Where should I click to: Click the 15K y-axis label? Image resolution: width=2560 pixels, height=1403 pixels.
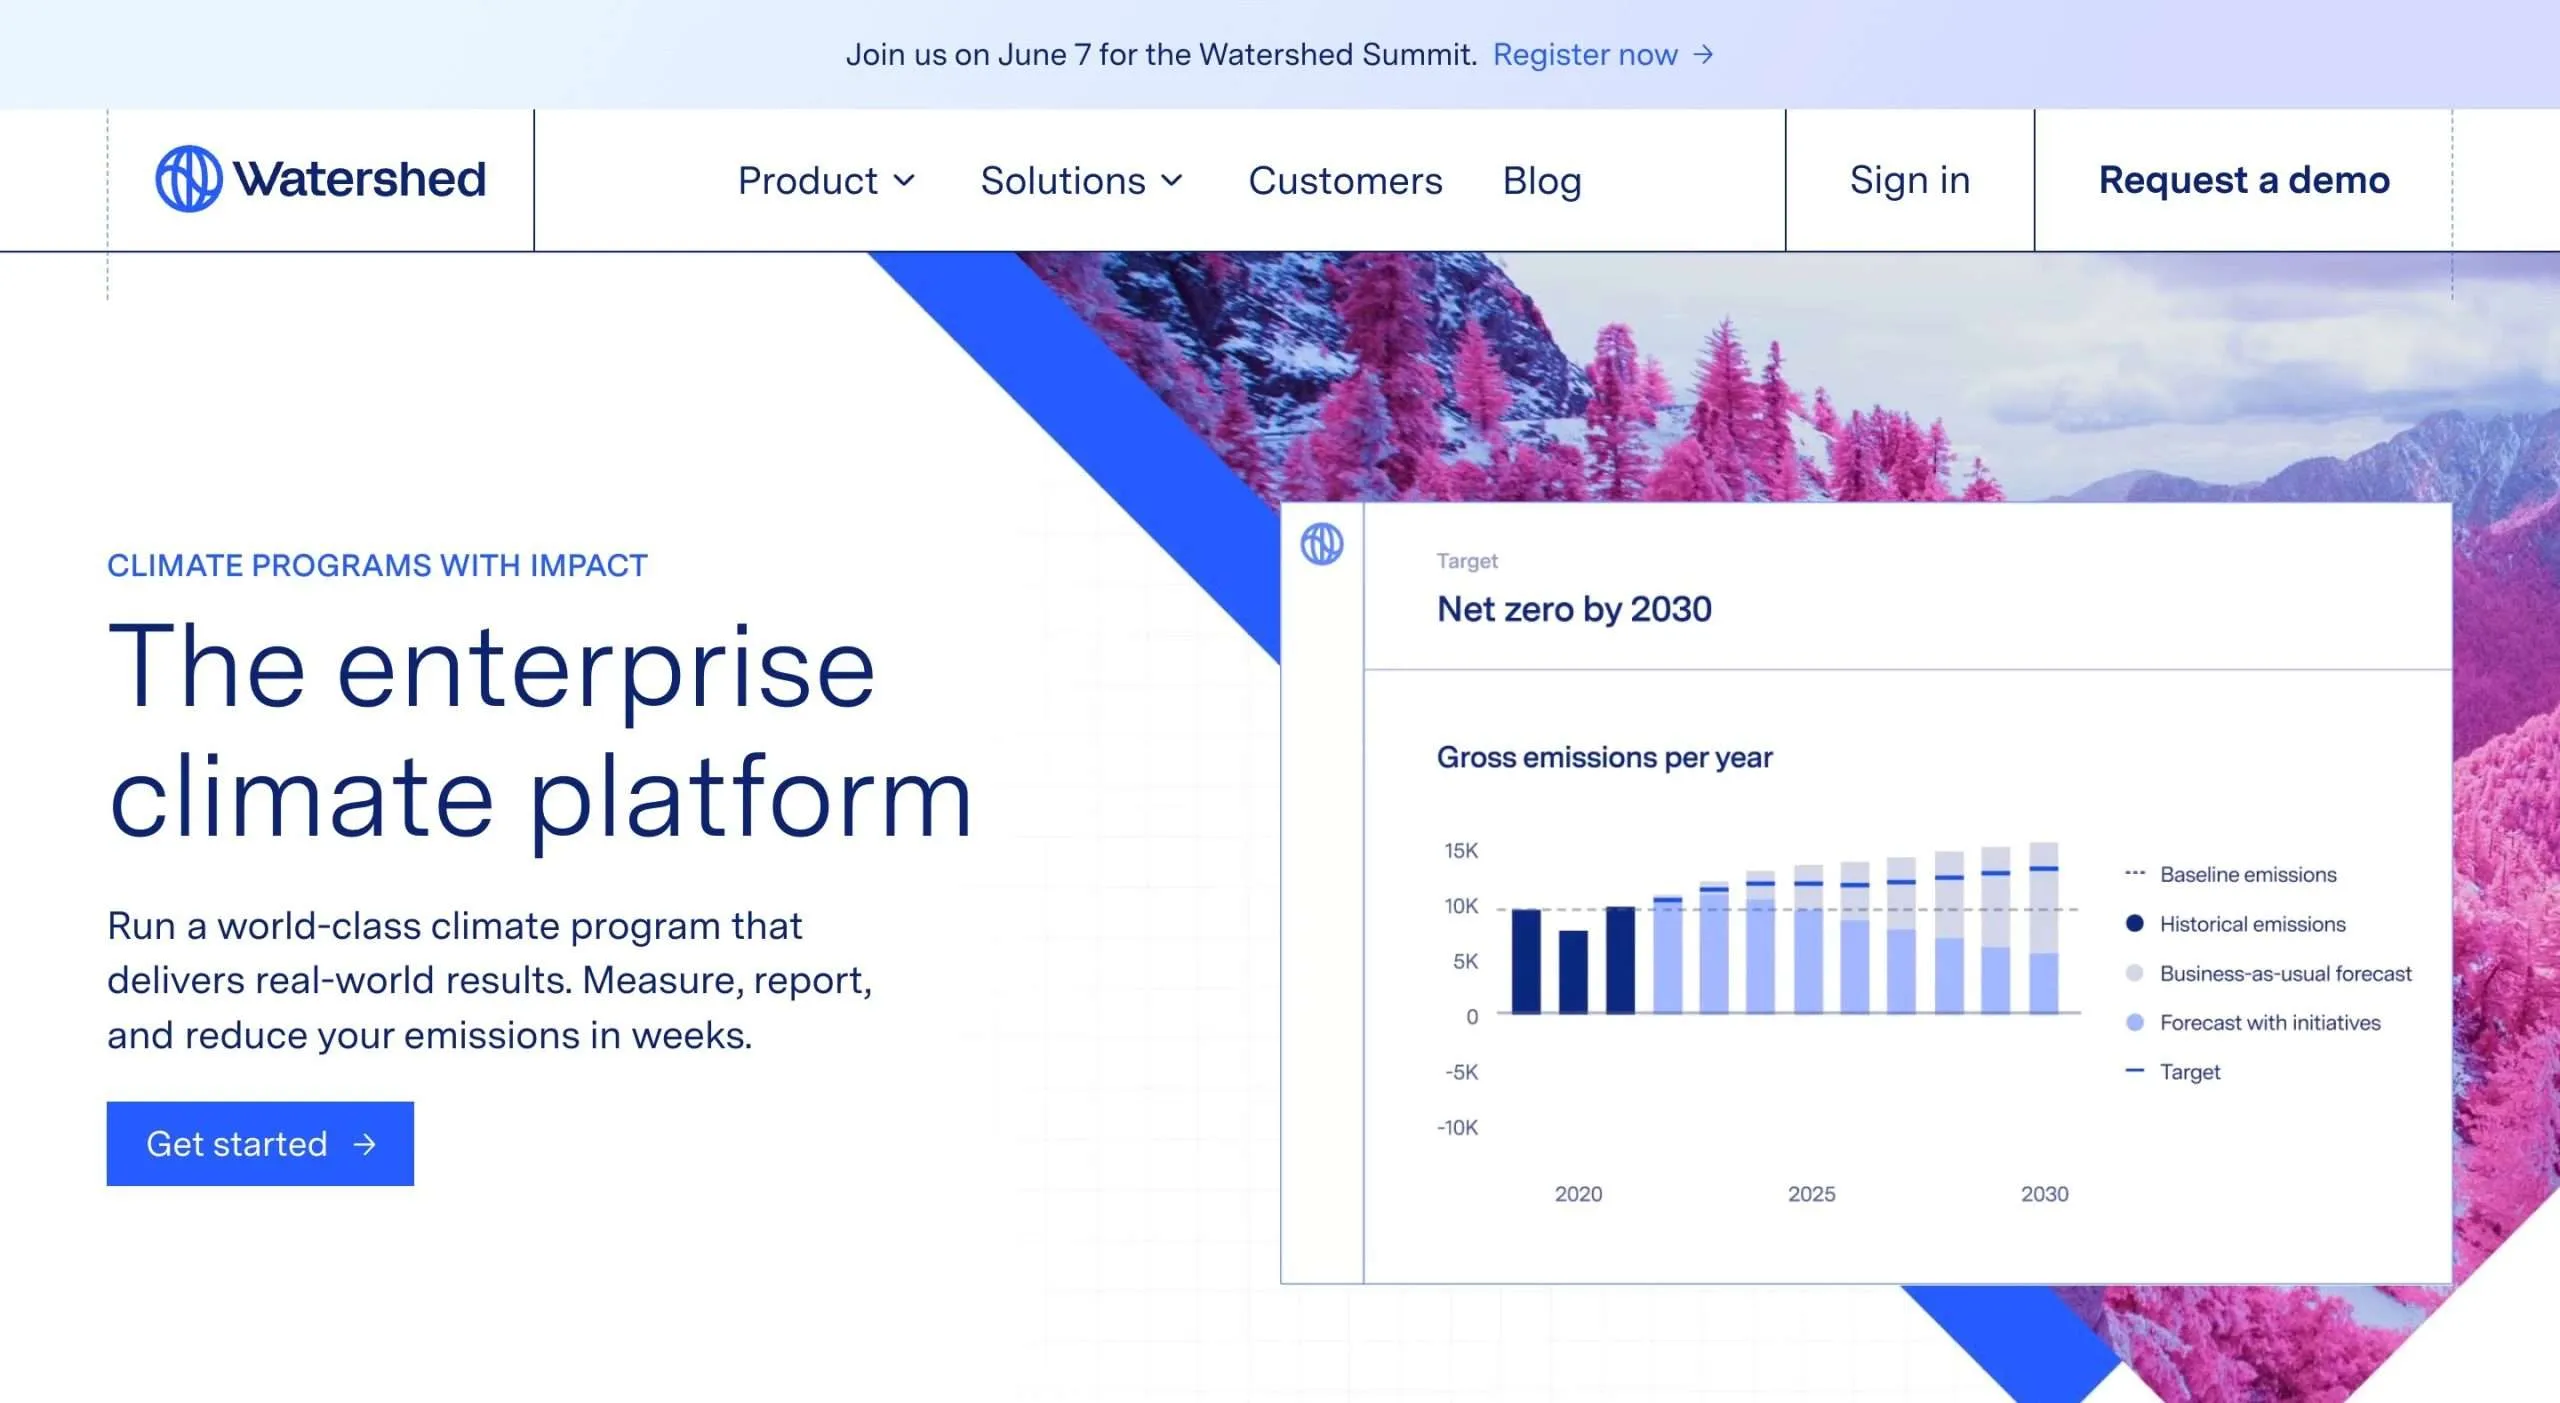pyautogui.click(x=1460, y=851)
